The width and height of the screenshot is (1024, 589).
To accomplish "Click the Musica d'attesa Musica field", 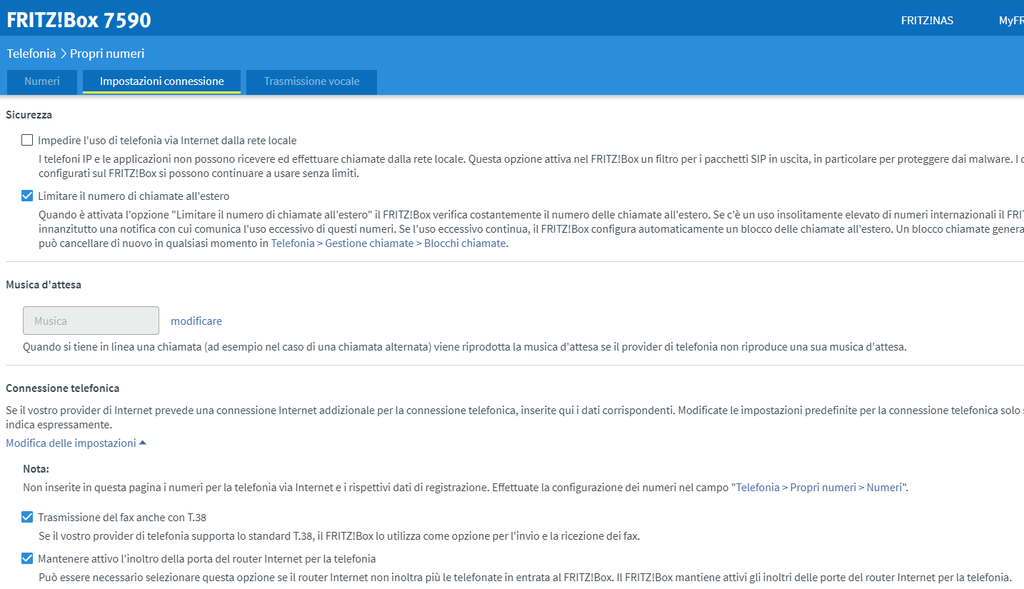I will click(91, 321).
